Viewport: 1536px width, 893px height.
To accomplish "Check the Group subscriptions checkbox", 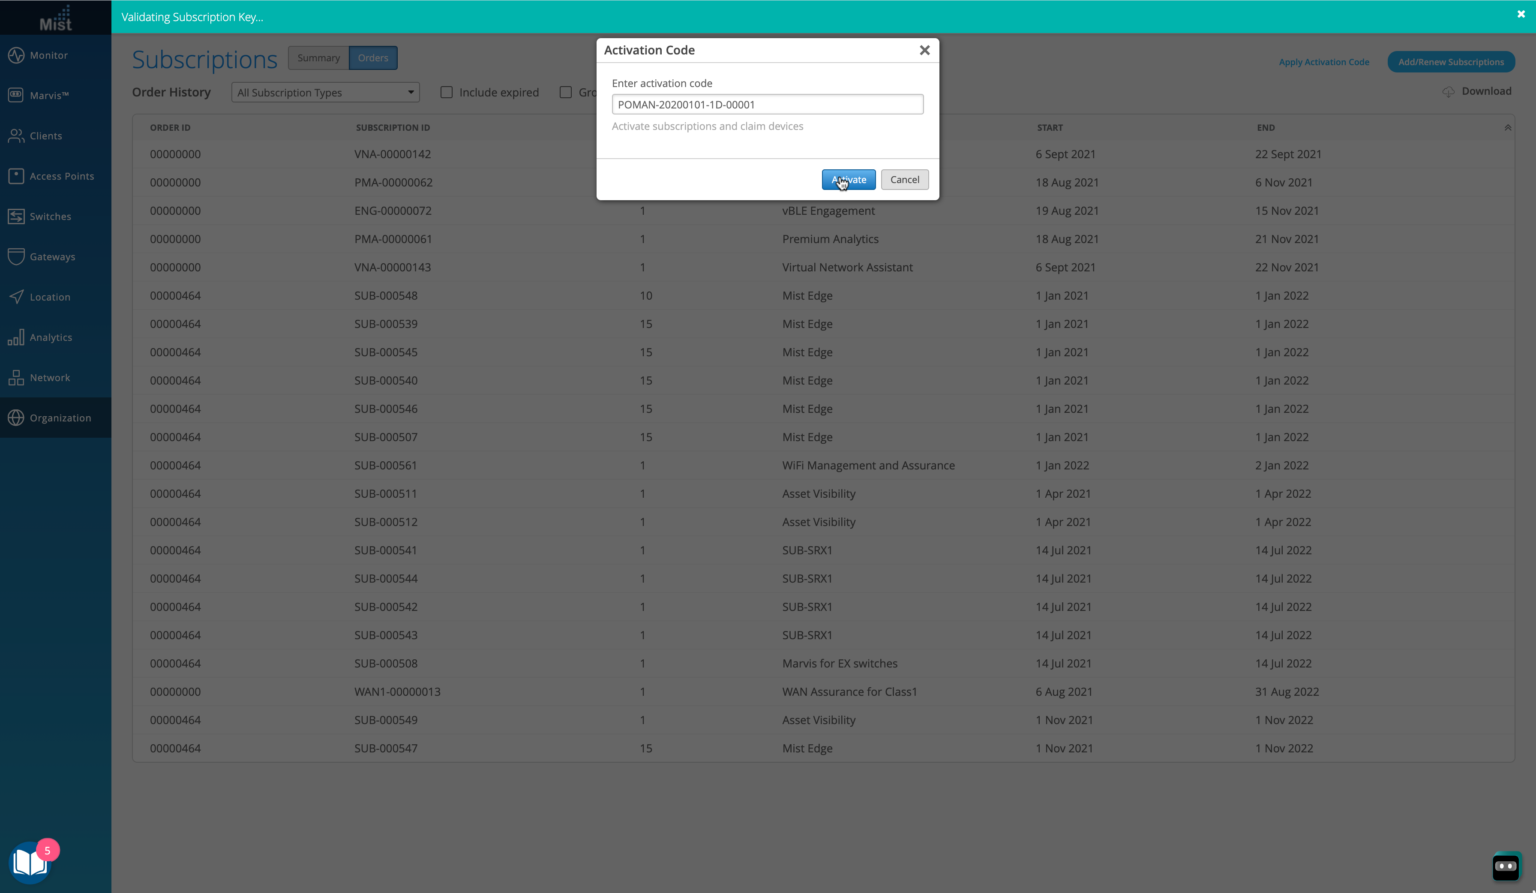I will (566, 92).
